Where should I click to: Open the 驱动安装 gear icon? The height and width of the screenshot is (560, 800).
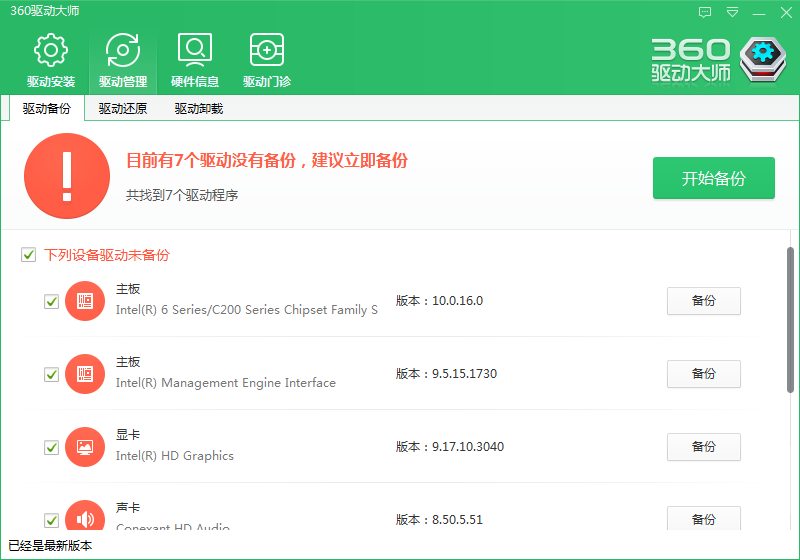tap(51, 50)
